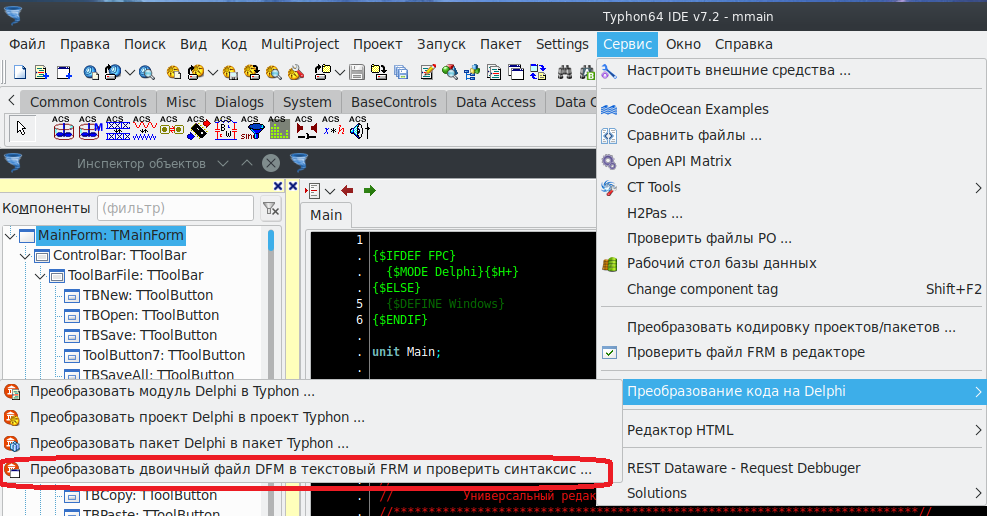Choose 'Преобразовать пакет Delphi в пакет Typhon ...'
The image size is (987, 516).
click(311, 443)
